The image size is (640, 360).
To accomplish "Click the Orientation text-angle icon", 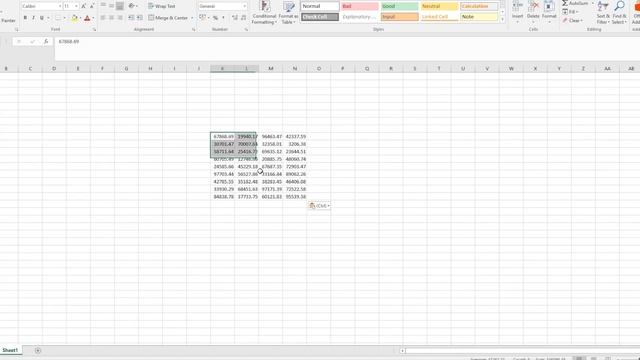I will tap(131, 6).
